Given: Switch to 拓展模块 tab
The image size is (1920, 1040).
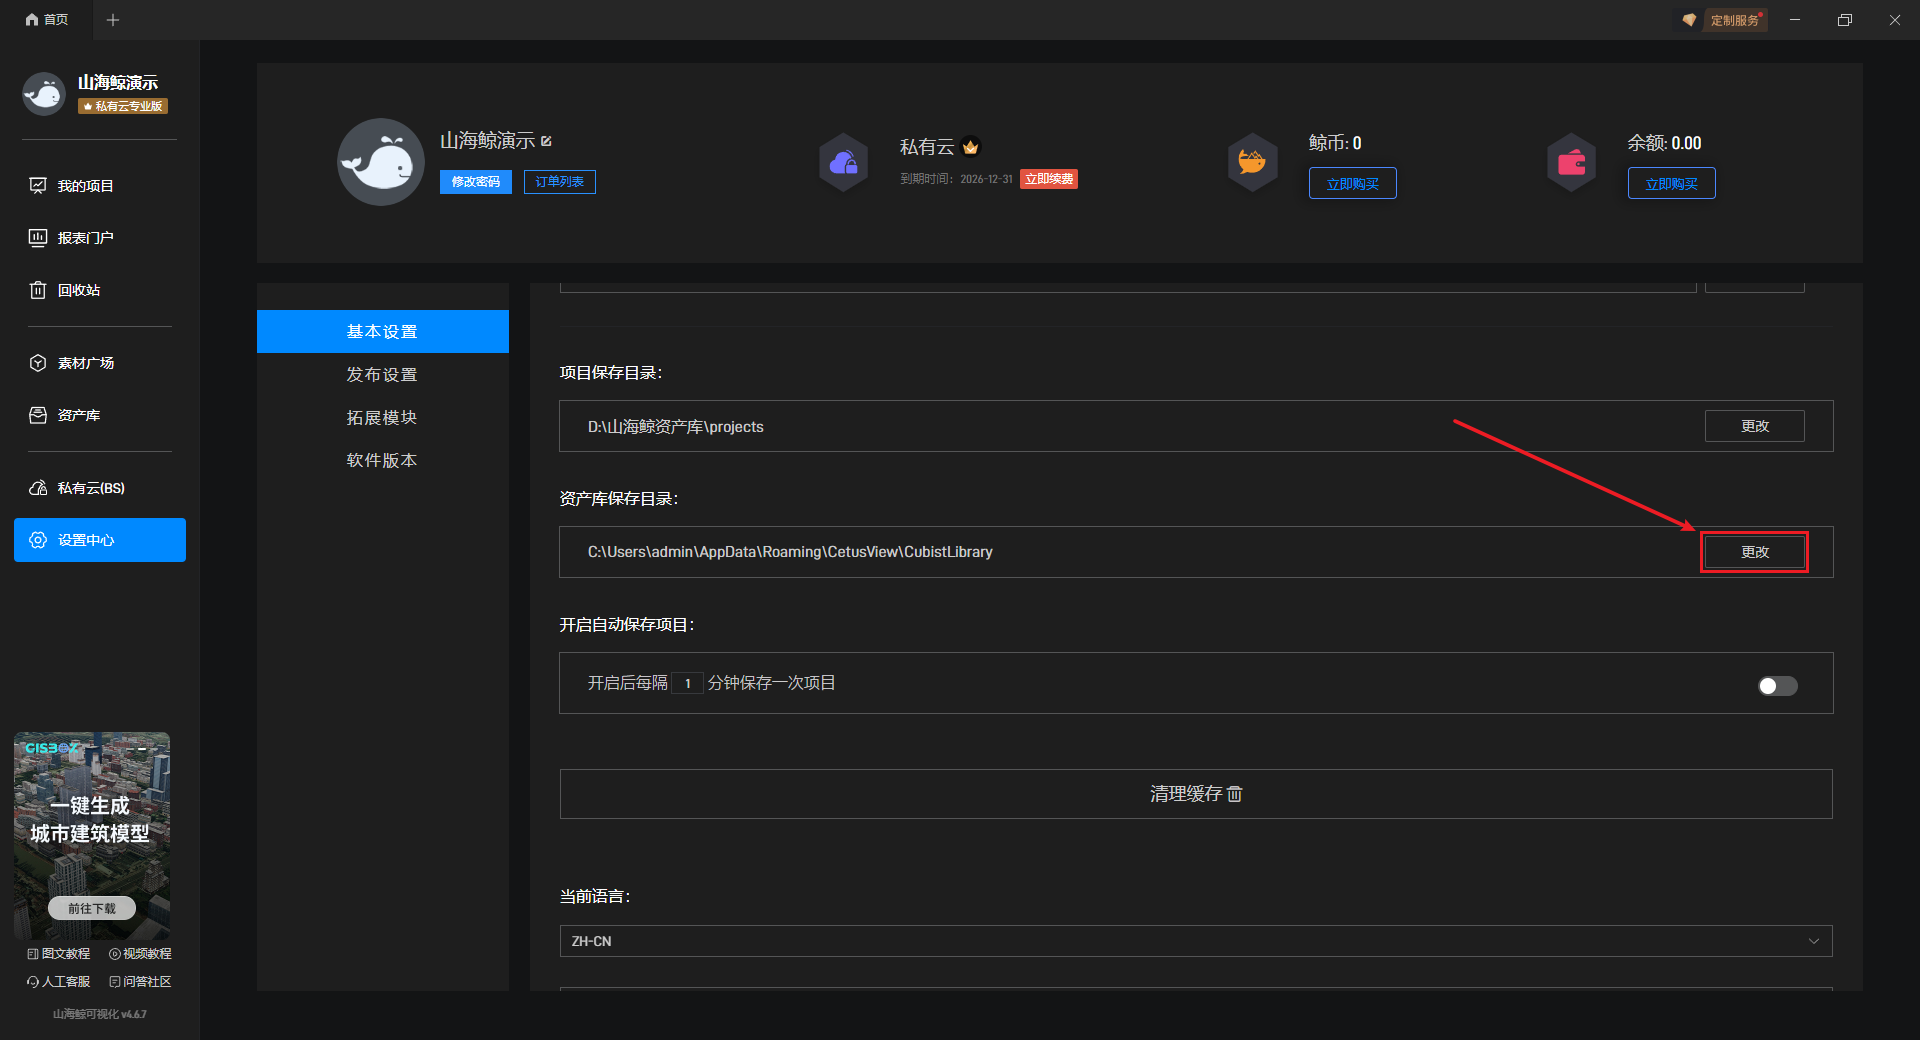Looking at the screenshot, I should click(x=382, y=418).
